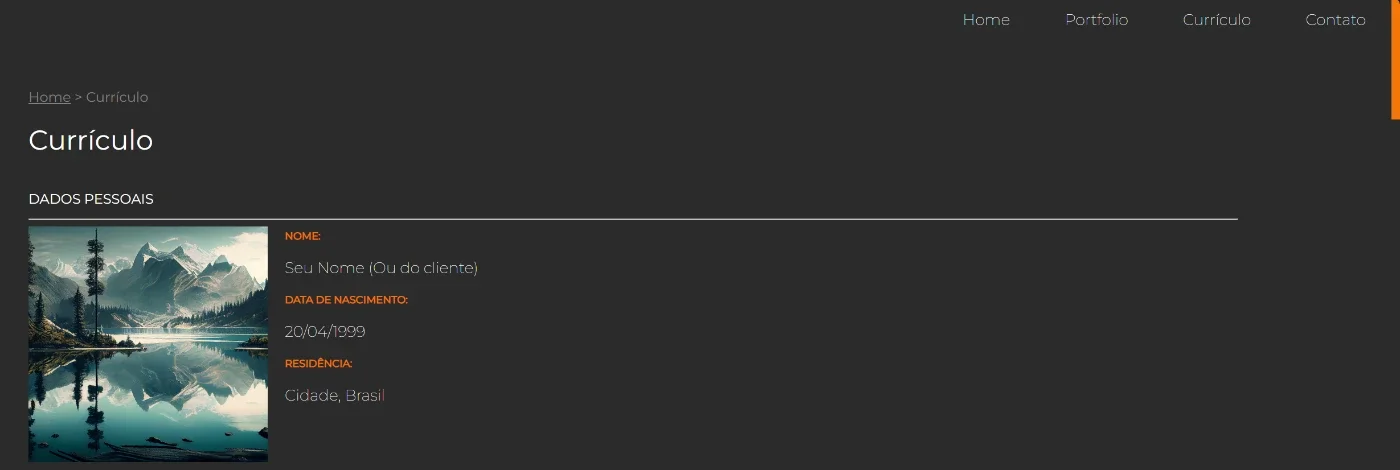Click the DADOS PESSOAIS section title
Screen dimensions: 1400x470
[x=91, y=199]
